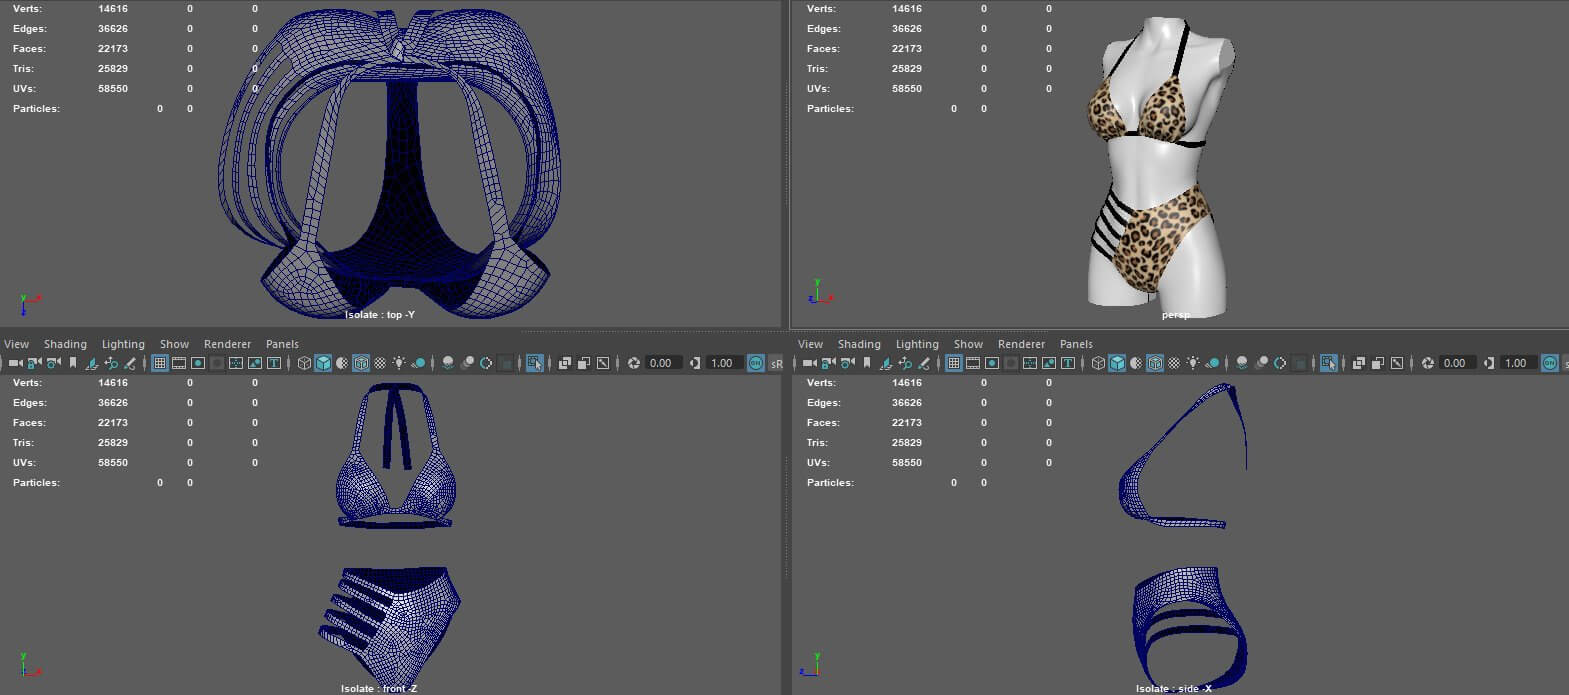Open Panels menu in left panel
The height and width of the screenshot is (695, 1569).
282,344
